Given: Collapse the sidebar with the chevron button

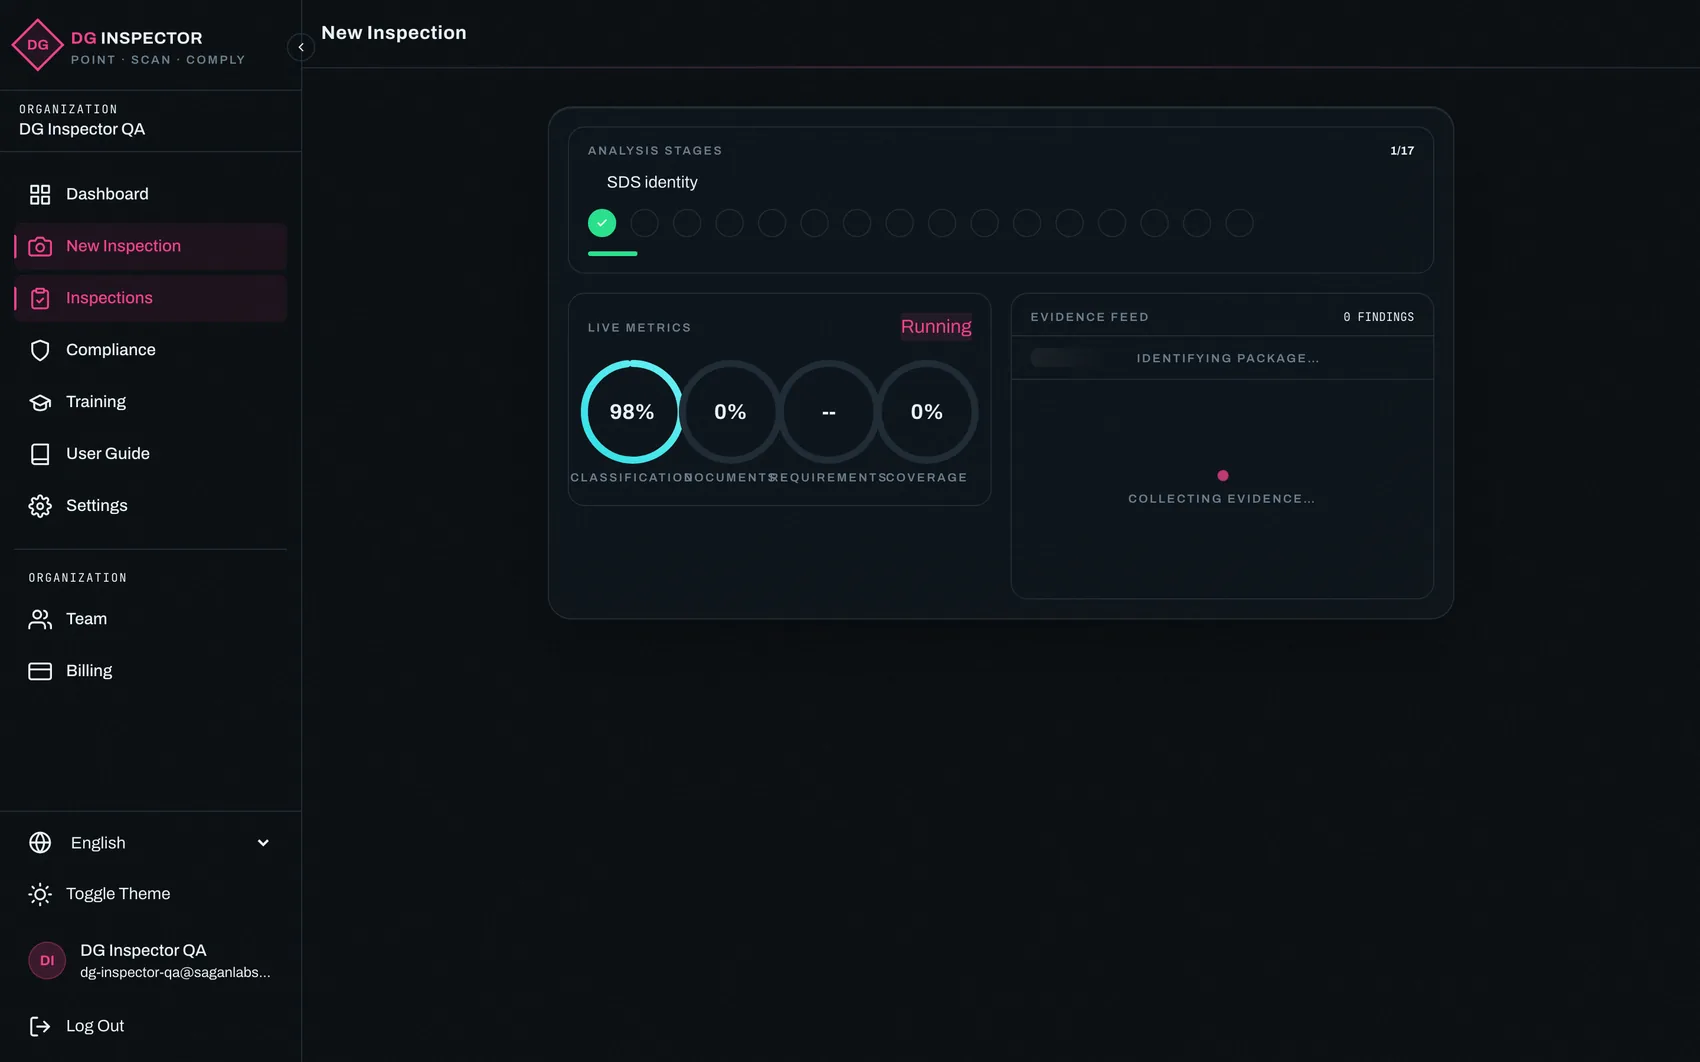Looking at the screenshot, I should [301, 47].
